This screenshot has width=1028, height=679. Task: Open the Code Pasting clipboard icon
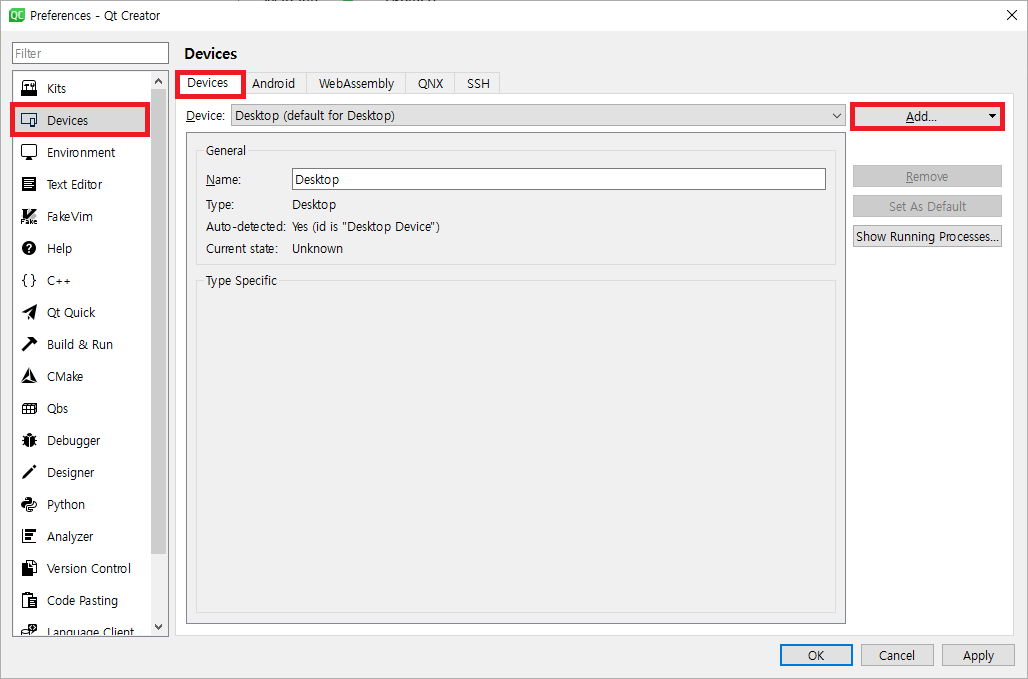pos(30,600)
